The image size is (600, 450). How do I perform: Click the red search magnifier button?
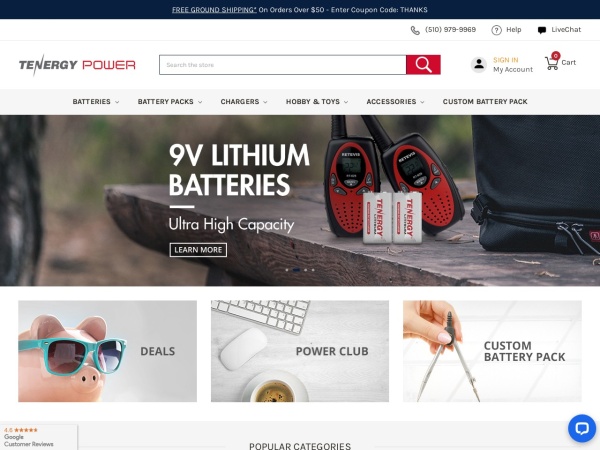pos(423,65)
